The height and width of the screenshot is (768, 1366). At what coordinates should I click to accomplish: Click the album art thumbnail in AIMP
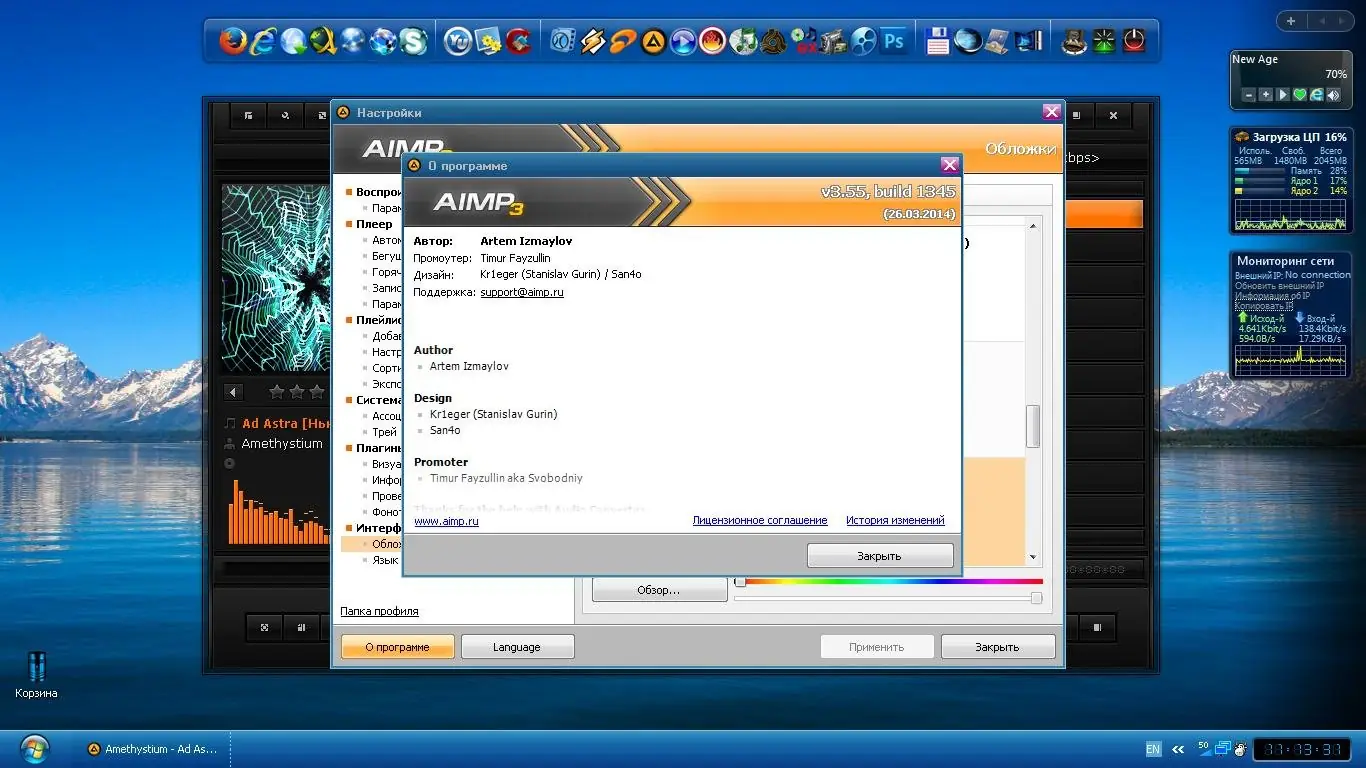pyautogui.click(x=276, y=278)
